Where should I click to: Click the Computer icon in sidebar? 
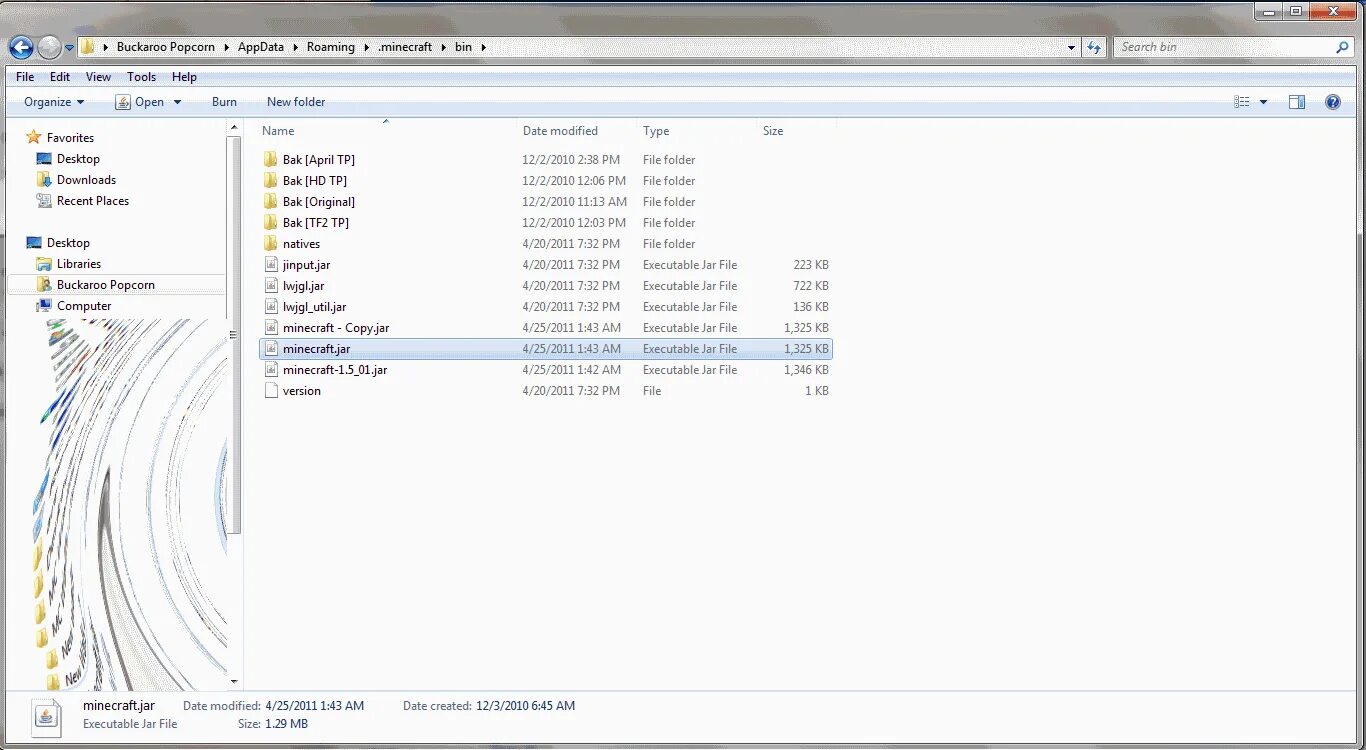click(44, 306)
